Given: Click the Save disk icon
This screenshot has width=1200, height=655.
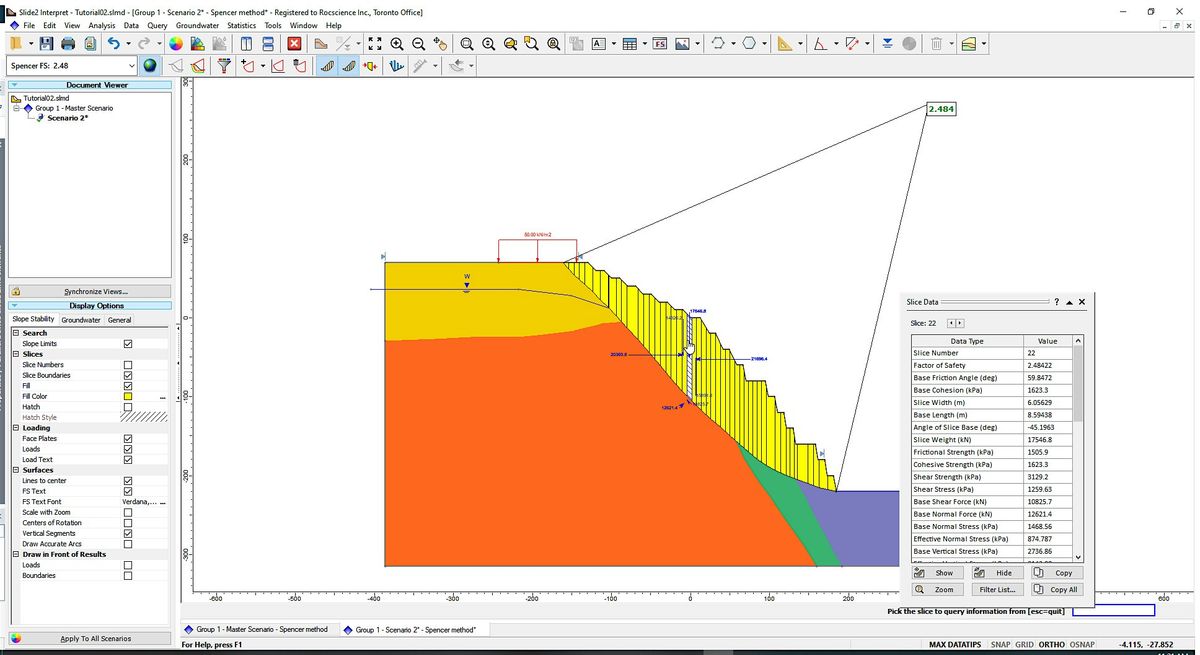Looking at the screenshot, I should pos(46,44).
